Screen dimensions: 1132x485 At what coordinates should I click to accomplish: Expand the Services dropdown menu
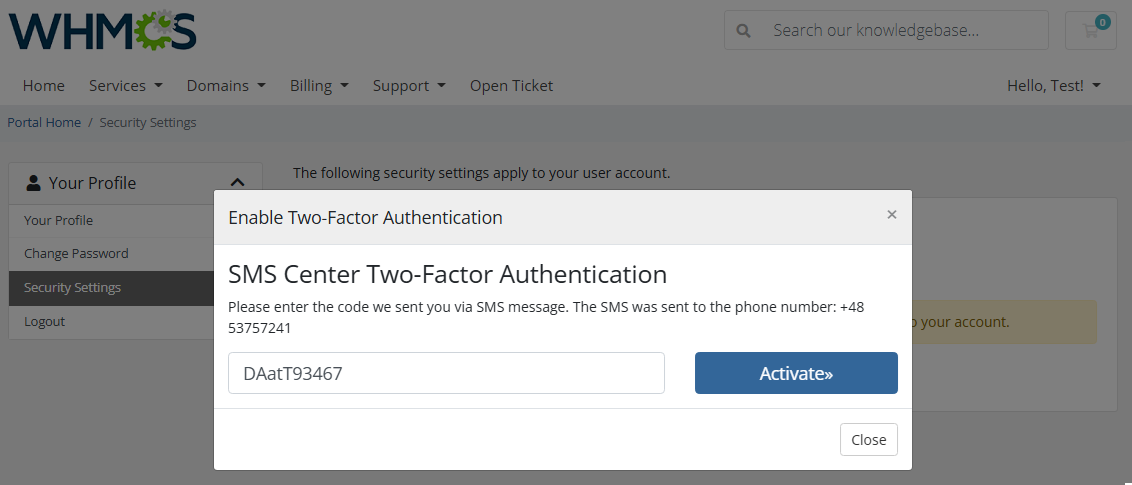[x=125, y=86]
